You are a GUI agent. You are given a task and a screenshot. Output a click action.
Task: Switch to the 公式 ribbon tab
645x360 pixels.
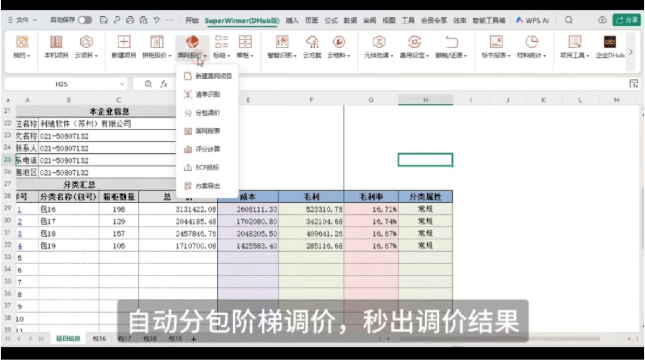331,20
